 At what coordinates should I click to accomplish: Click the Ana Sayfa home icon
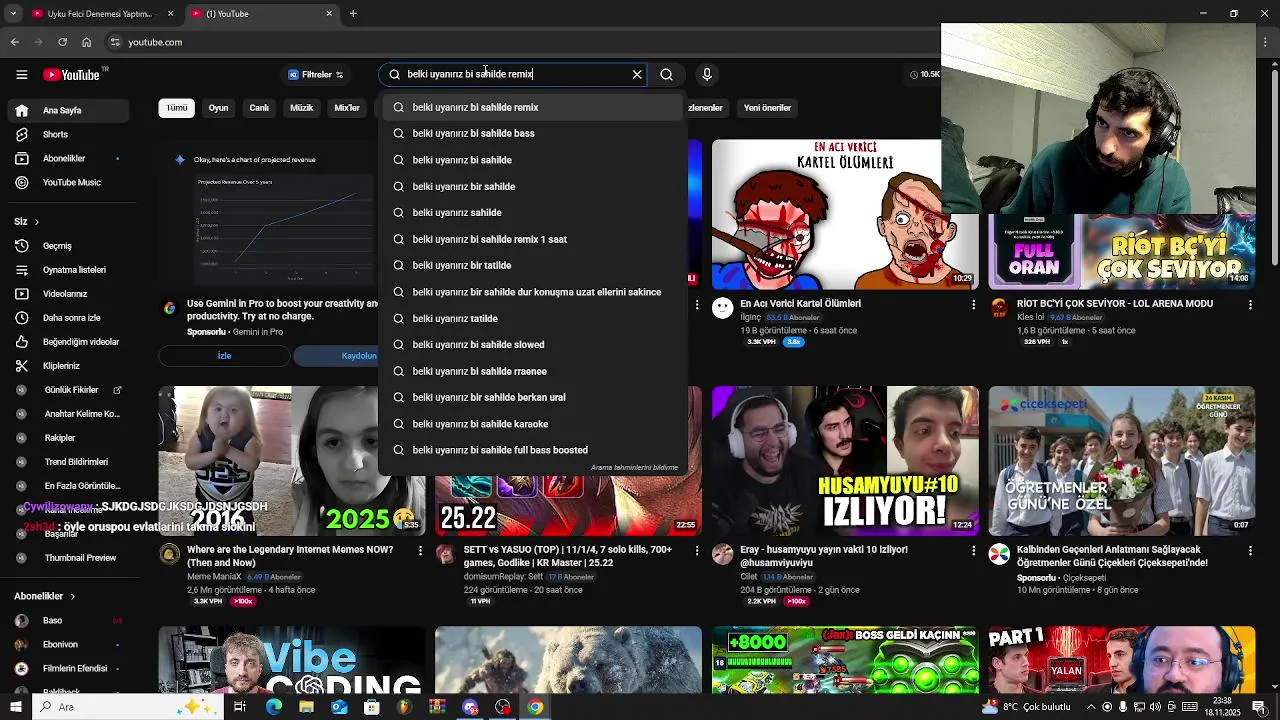click(21, 110)
